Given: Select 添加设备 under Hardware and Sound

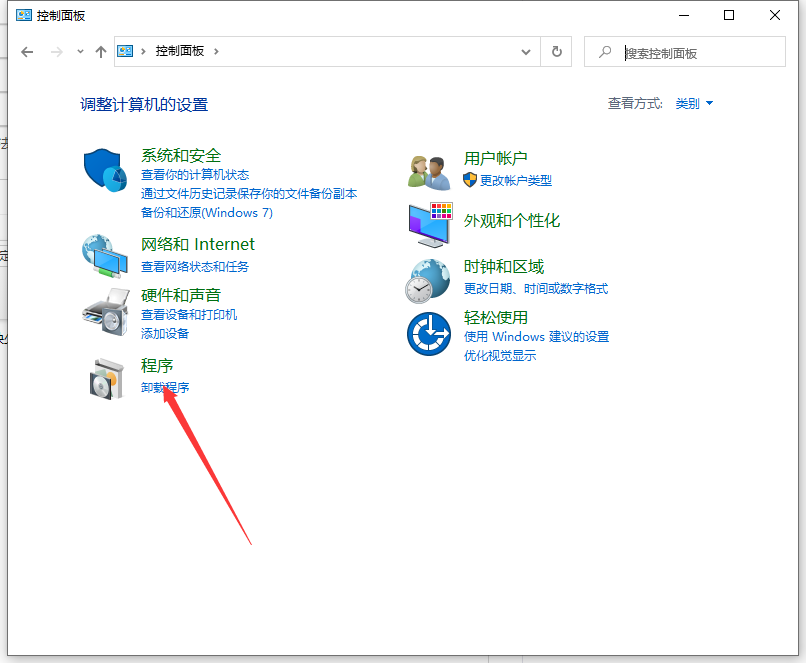Looking at the screenshot, I should tap(165, 334).
